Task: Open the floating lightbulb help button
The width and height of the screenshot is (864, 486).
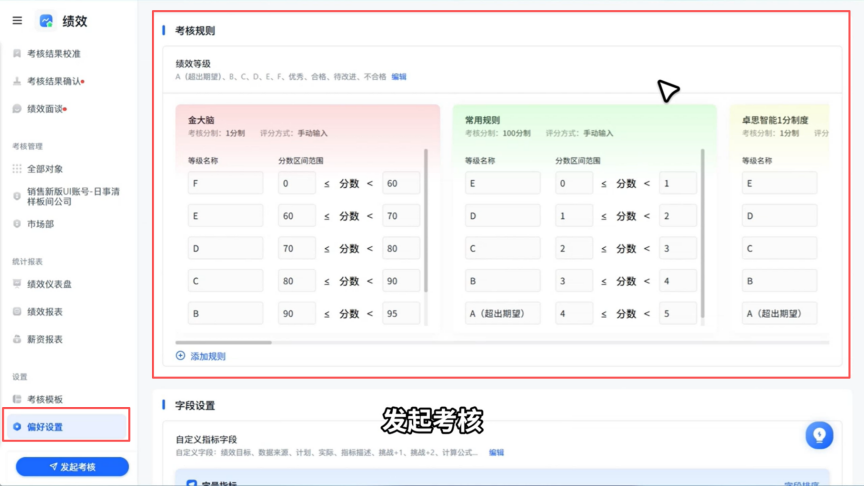Action: point(819,435)
